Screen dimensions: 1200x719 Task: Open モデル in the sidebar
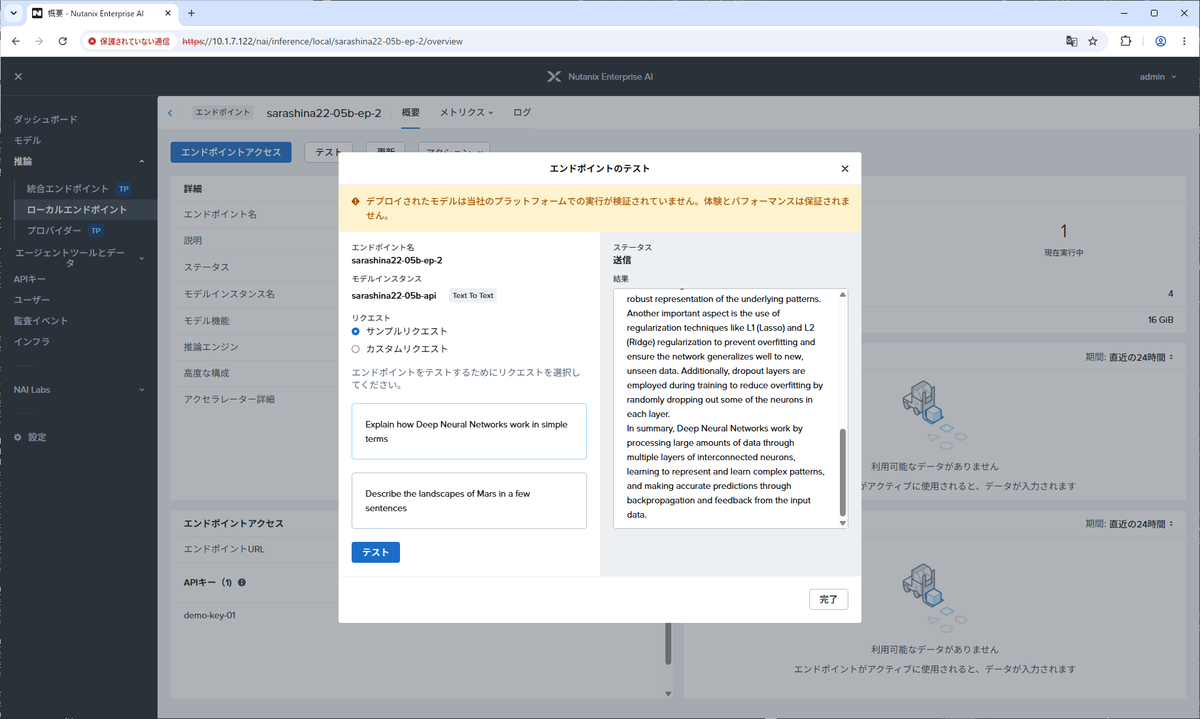28,140
